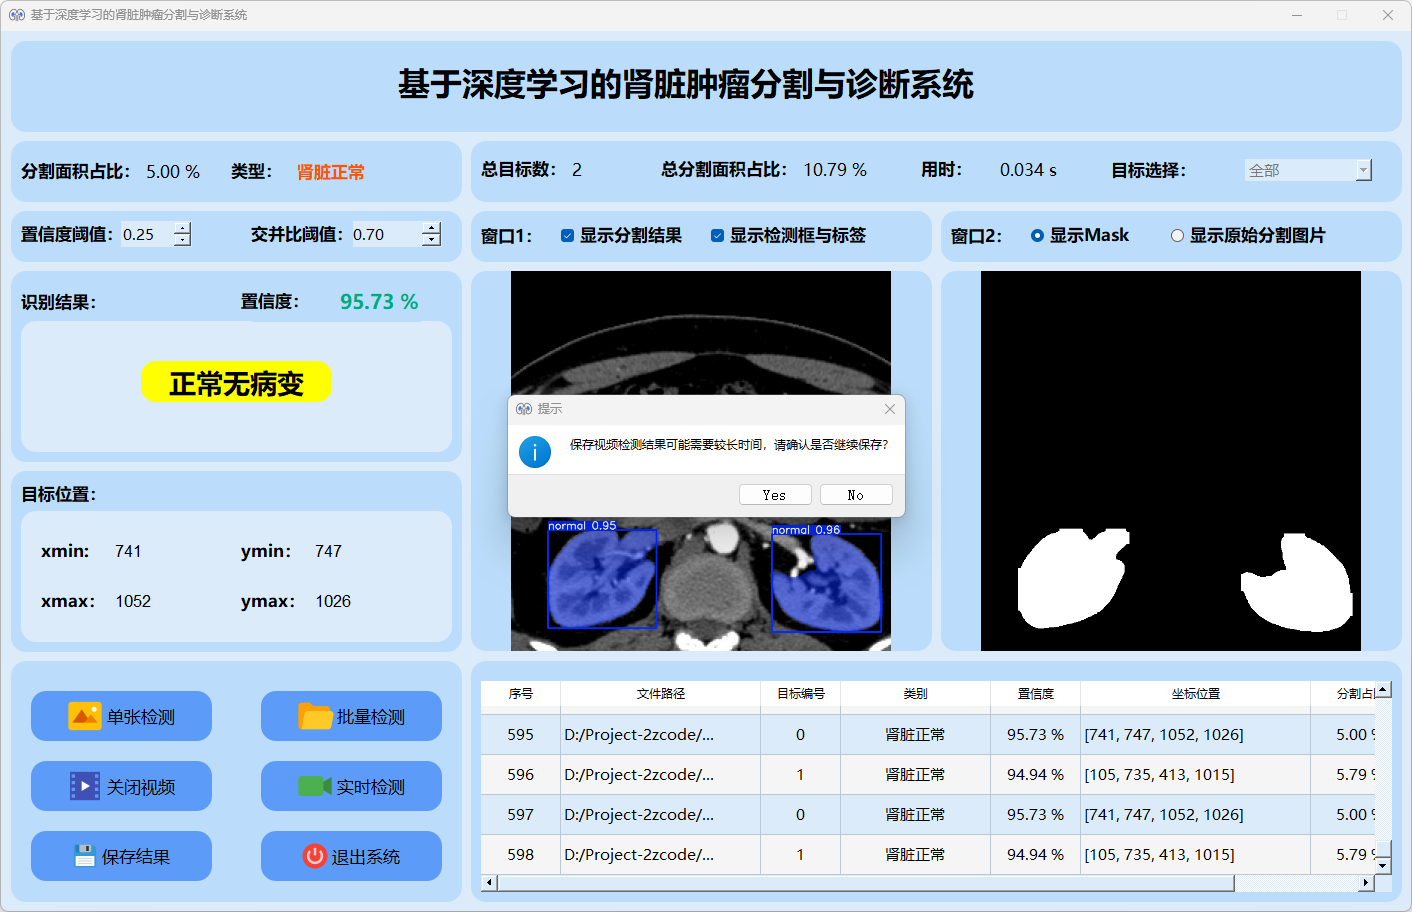Click the single image detection picture icon

click(84, 716)
